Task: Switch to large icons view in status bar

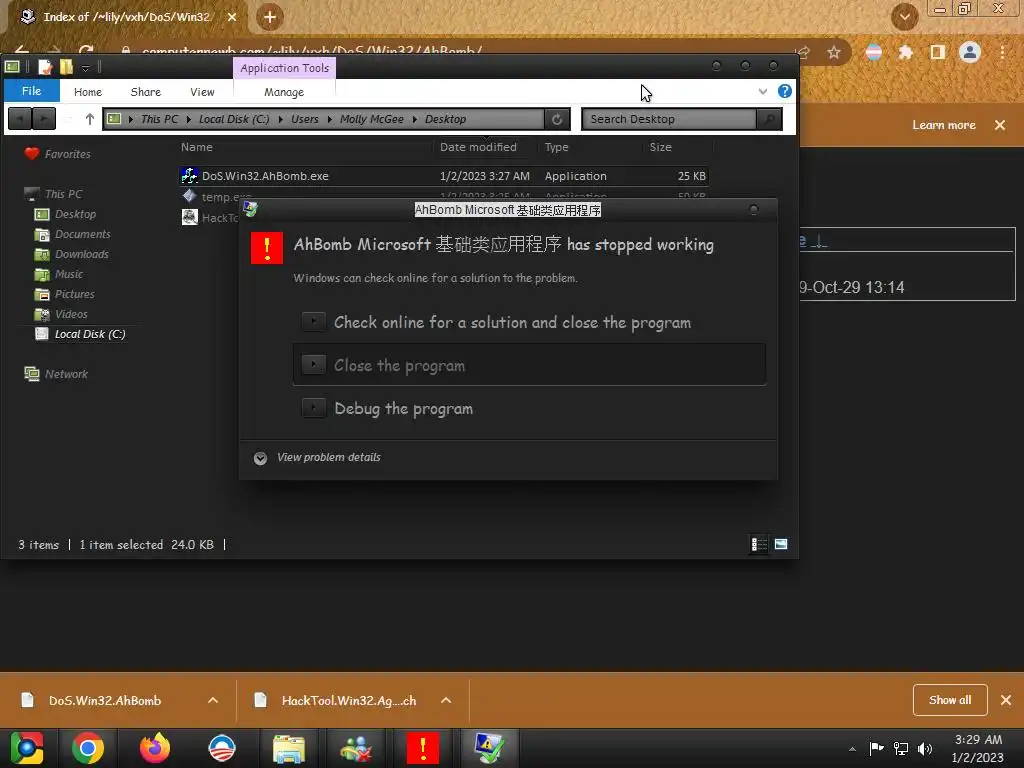Action: (781, 544)
